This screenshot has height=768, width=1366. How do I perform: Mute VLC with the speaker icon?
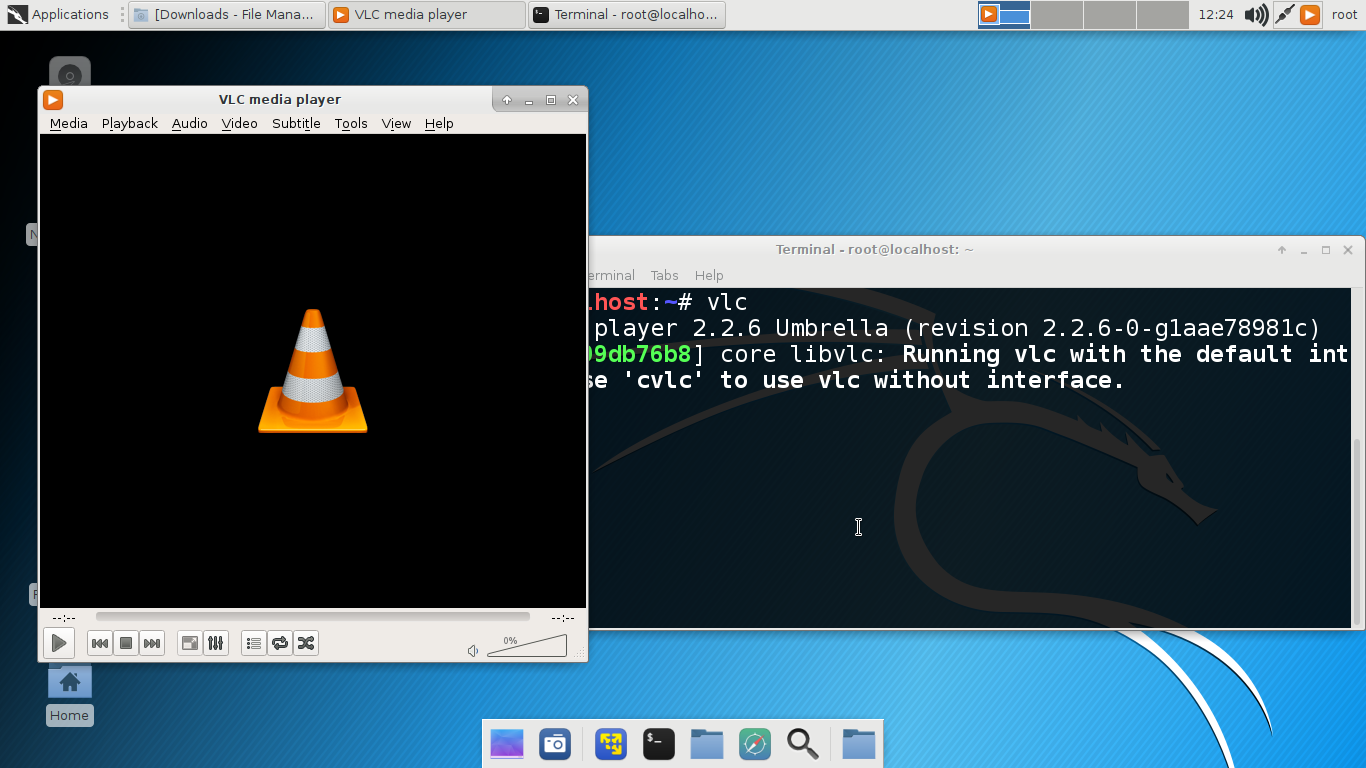point(471,650)
